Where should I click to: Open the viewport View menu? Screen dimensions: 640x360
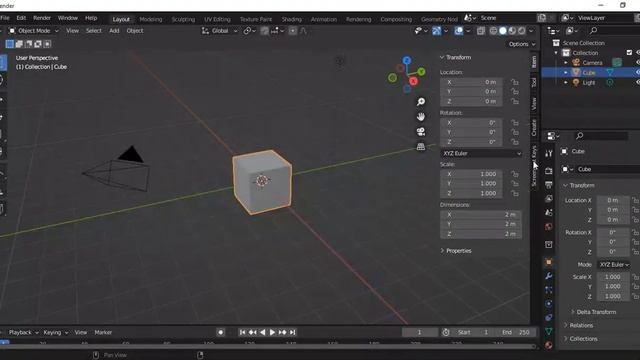tap(72, 31)
